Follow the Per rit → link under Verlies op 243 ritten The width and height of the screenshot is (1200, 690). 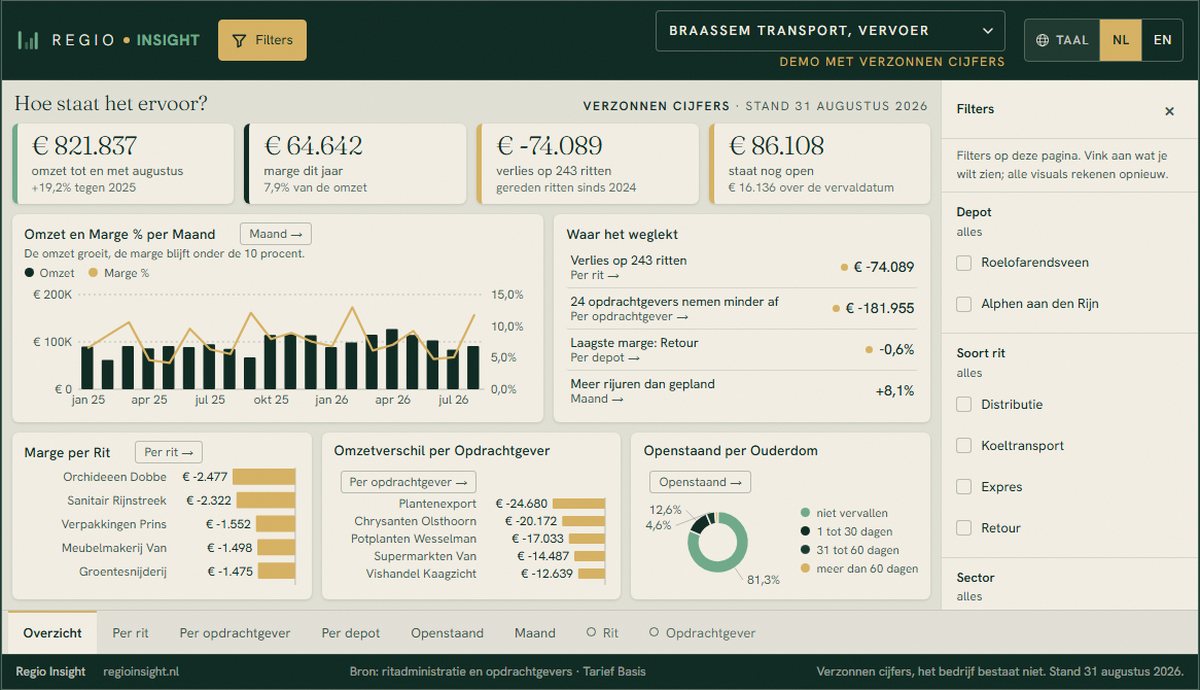595,275
